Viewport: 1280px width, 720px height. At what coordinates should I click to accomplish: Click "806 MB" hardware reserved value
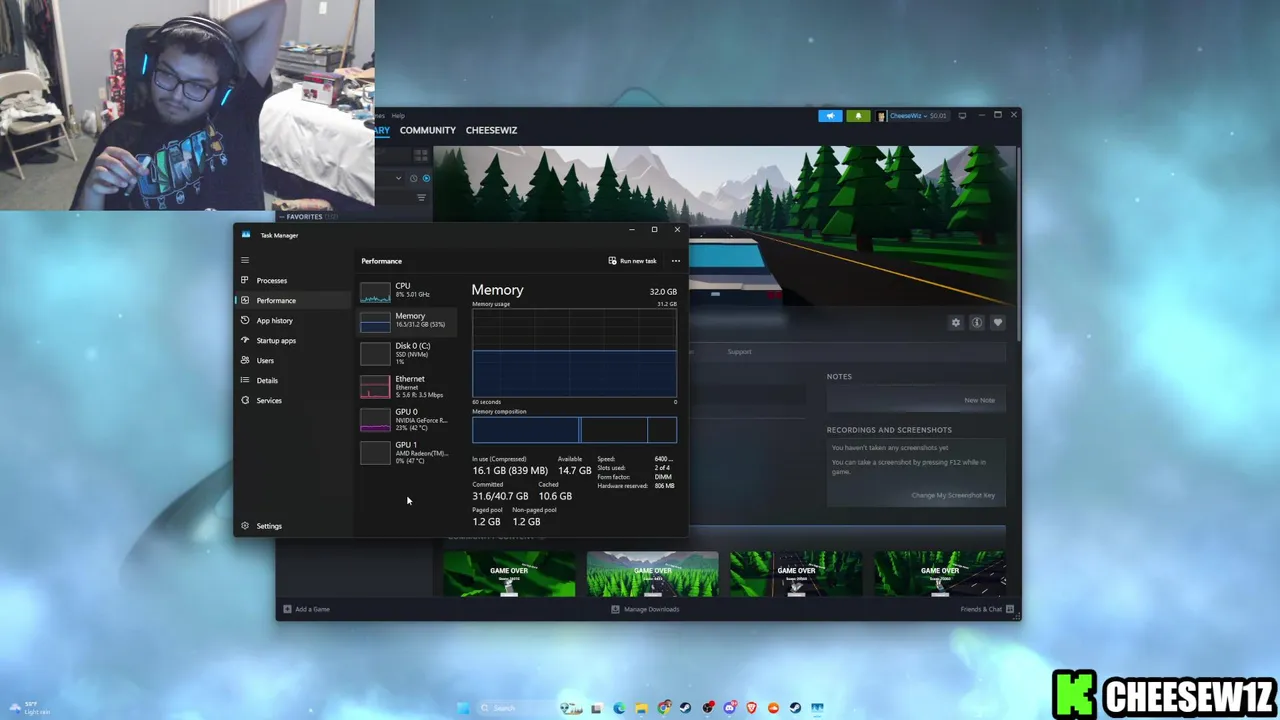tap(664, 486)
